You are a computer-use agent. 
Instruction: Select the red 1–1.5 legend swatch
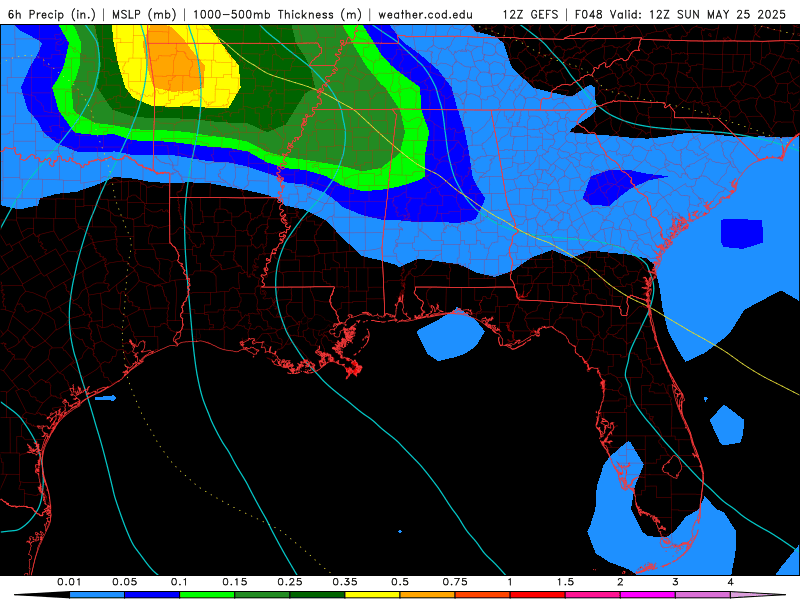pyautogui.click(x=538, y=595)
